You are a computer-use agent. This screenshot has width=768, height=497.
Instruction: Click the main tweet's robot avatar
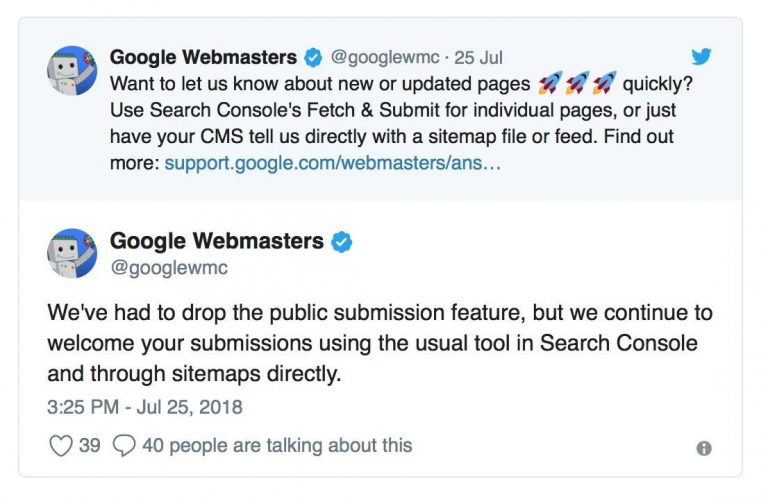point(72,253)
